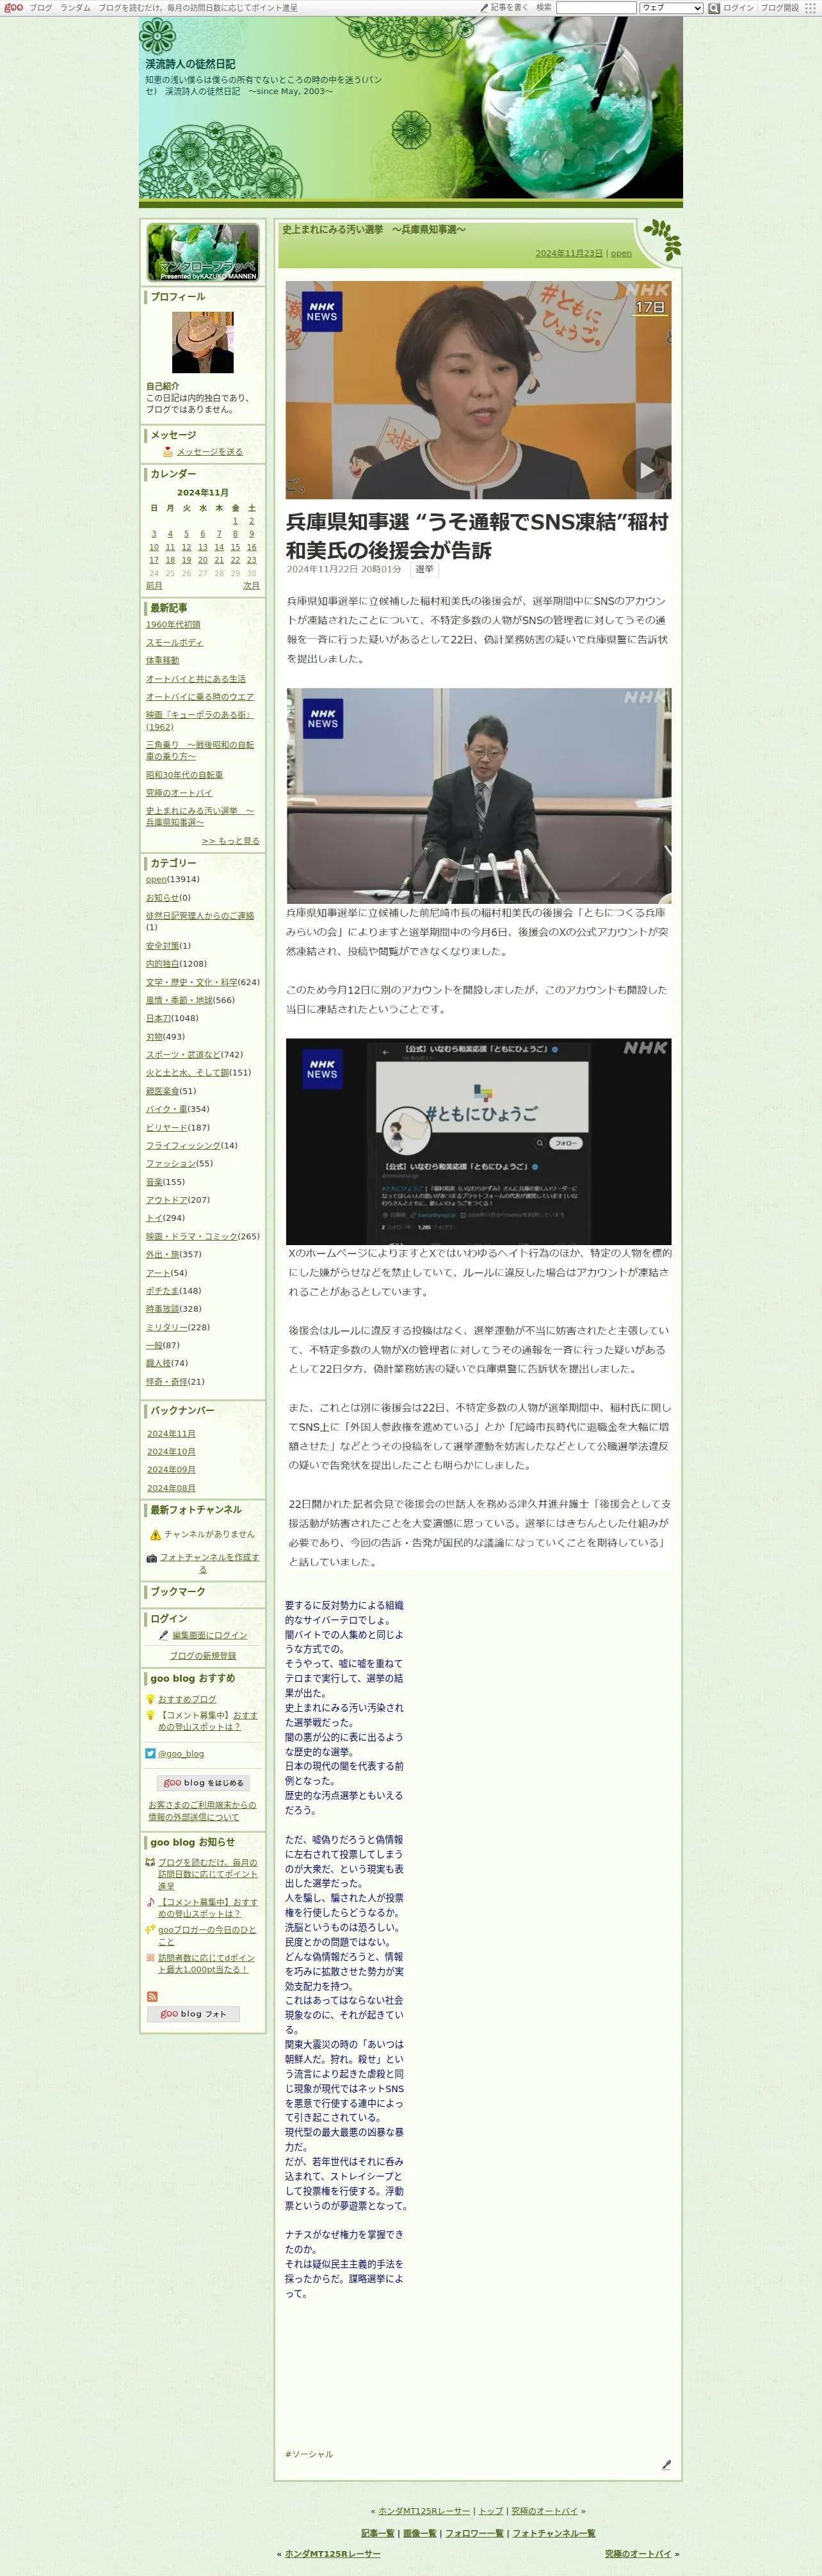
Task: Open recent article スモールボディ
Action: pyautogui.click(x=174, y=642)
